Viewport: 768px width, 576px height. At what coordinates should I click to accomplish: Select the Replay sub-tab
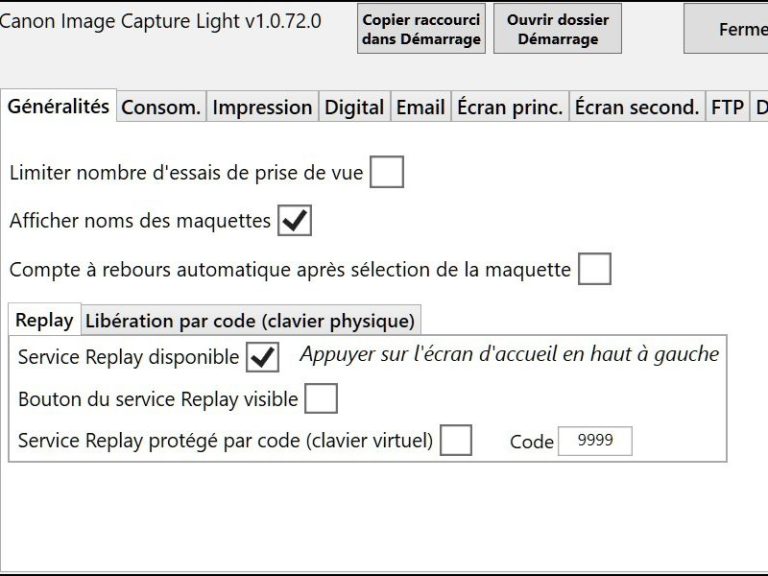pos(45,320)
